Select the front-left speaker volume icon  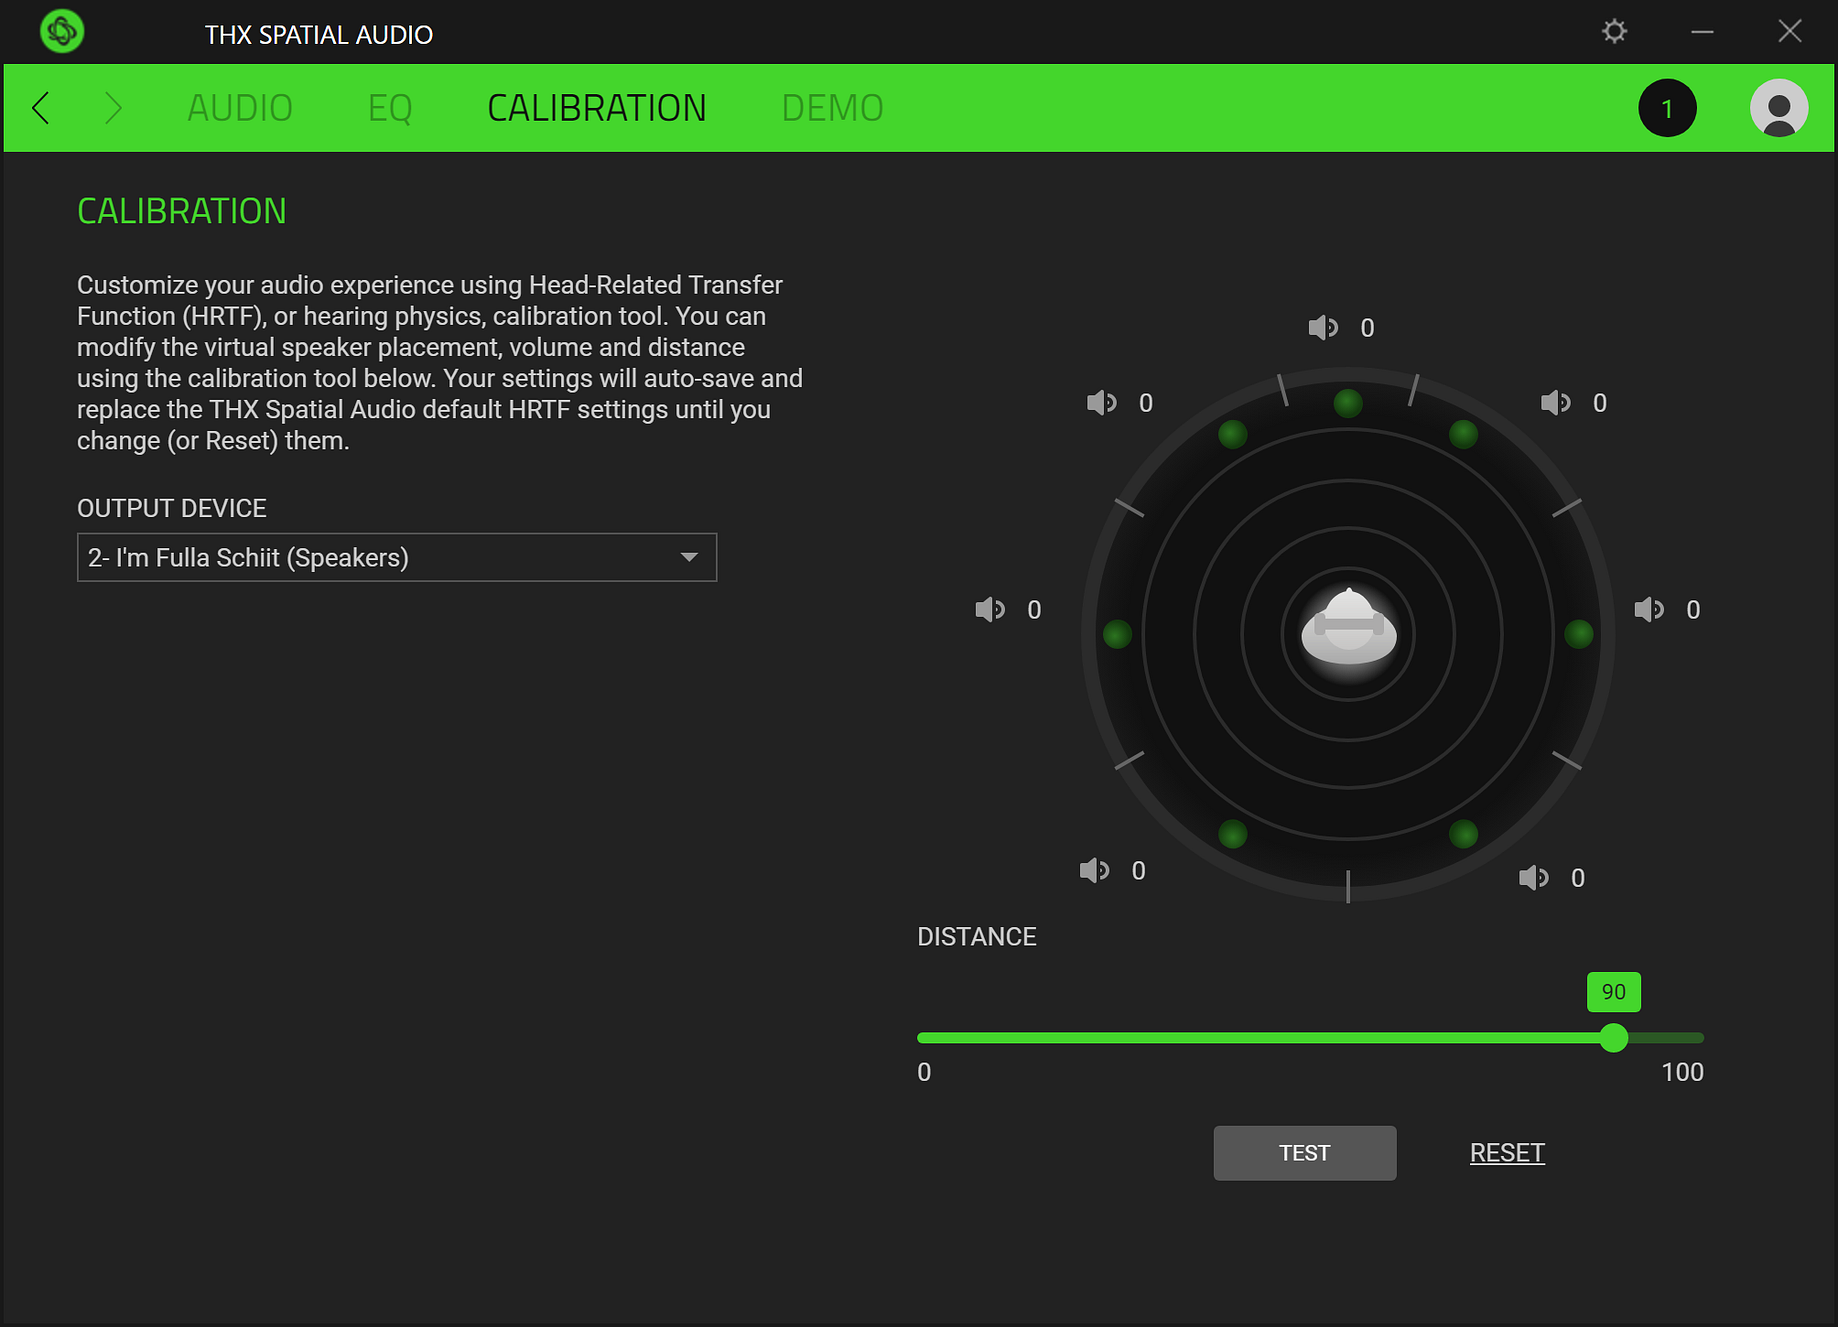tap(1100, 402)
